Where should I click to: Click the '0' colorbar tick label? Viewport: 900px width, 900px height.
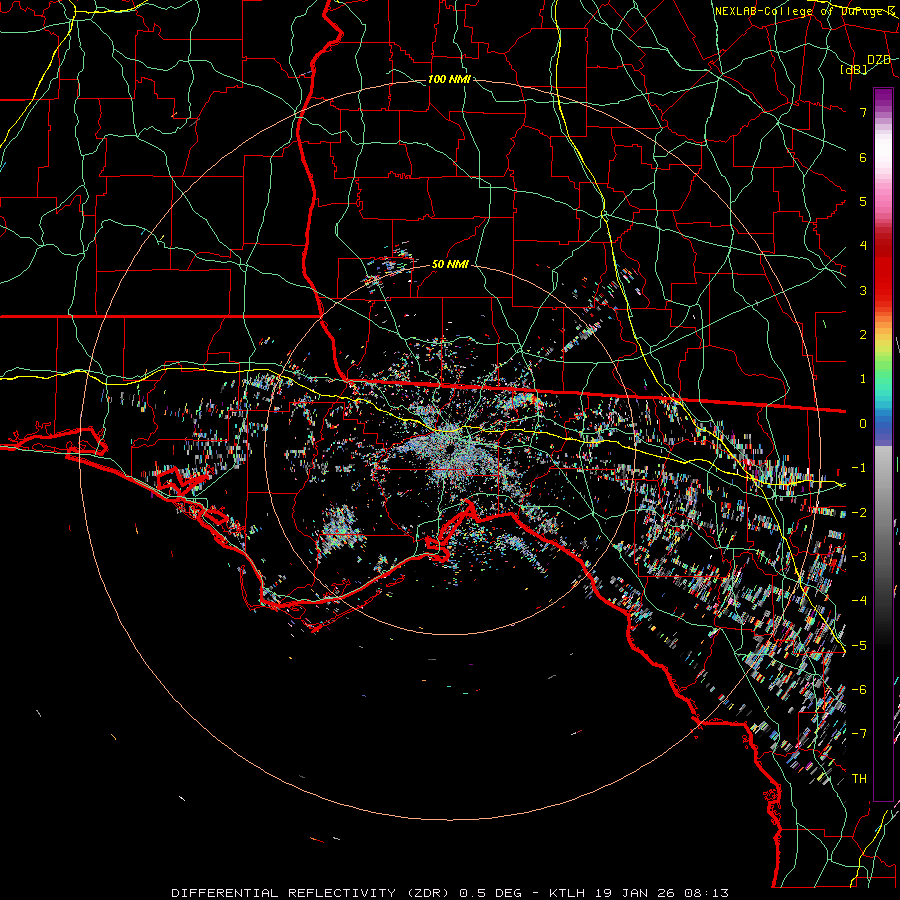863,424
